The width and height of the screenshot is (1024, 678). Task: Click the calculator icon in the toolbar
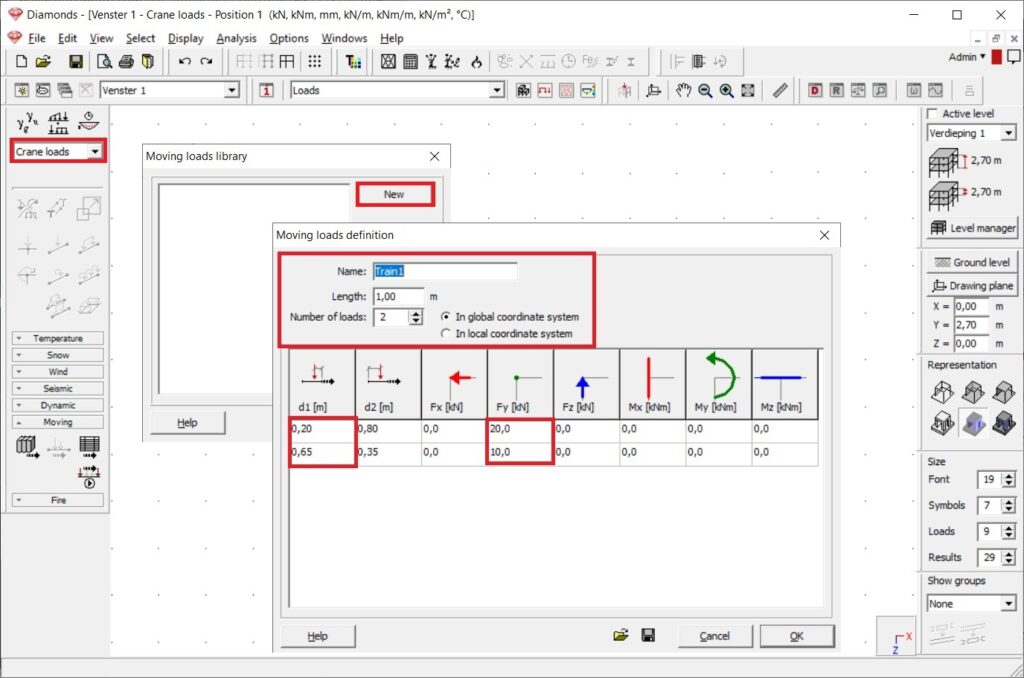click(x=410, y=61)
